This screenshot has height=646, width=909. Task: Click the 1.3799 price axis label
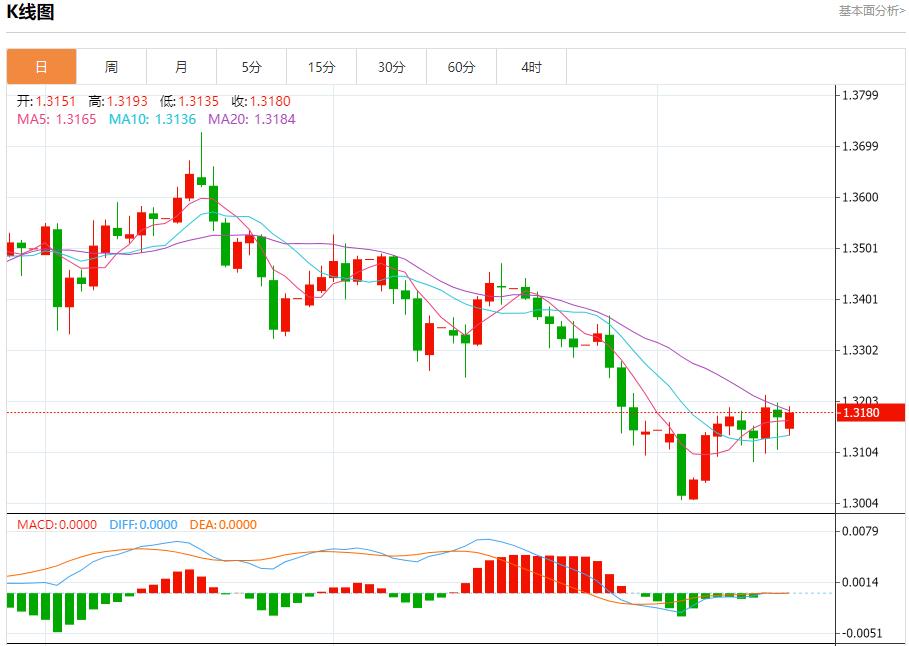pyautogui.click(x=860, y=96)
